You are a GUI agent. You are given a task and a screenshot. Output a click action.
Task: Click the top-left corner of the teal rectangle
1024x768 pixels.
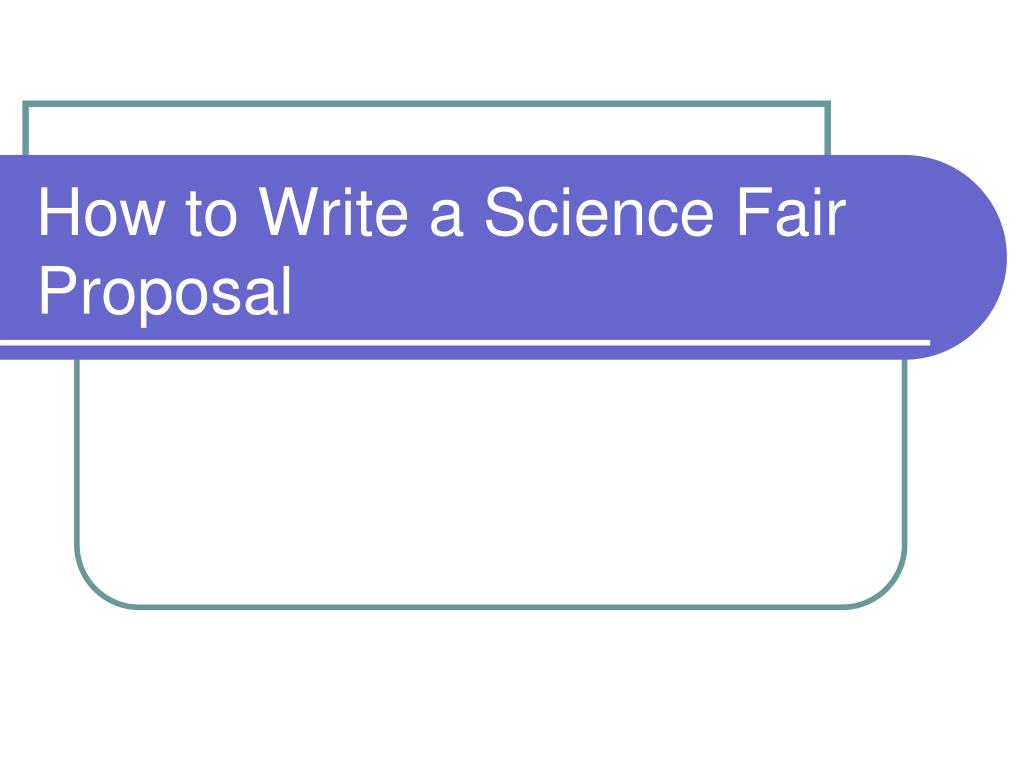(x=26, y=104)
